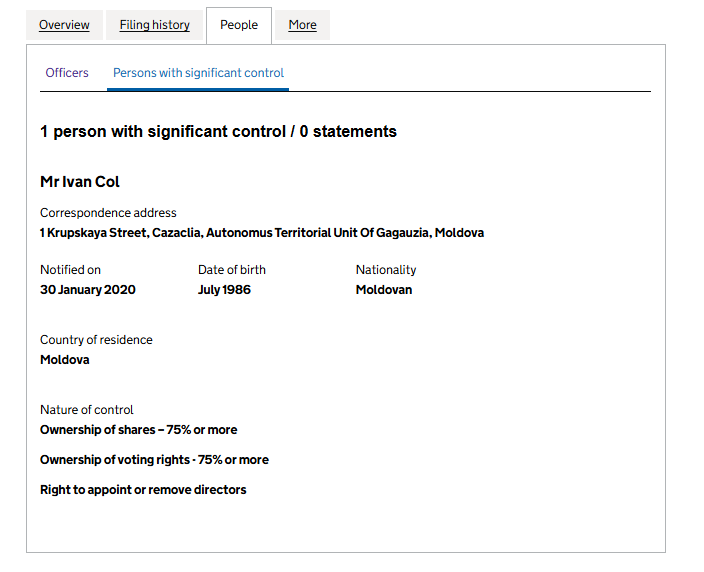Viewport: 704px width, 572px height.
Task: Click the name Mr Ivan Col
Action: point(80,182)
